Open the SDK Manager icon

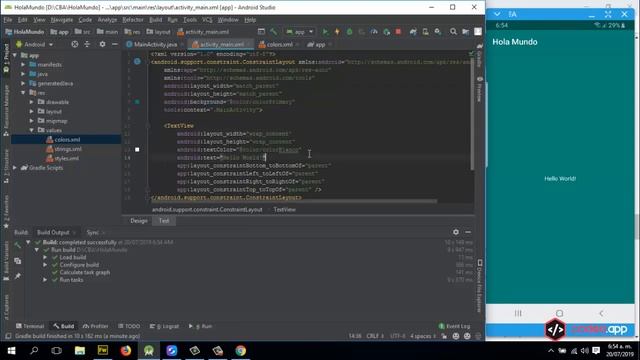(x=438, y=32)
